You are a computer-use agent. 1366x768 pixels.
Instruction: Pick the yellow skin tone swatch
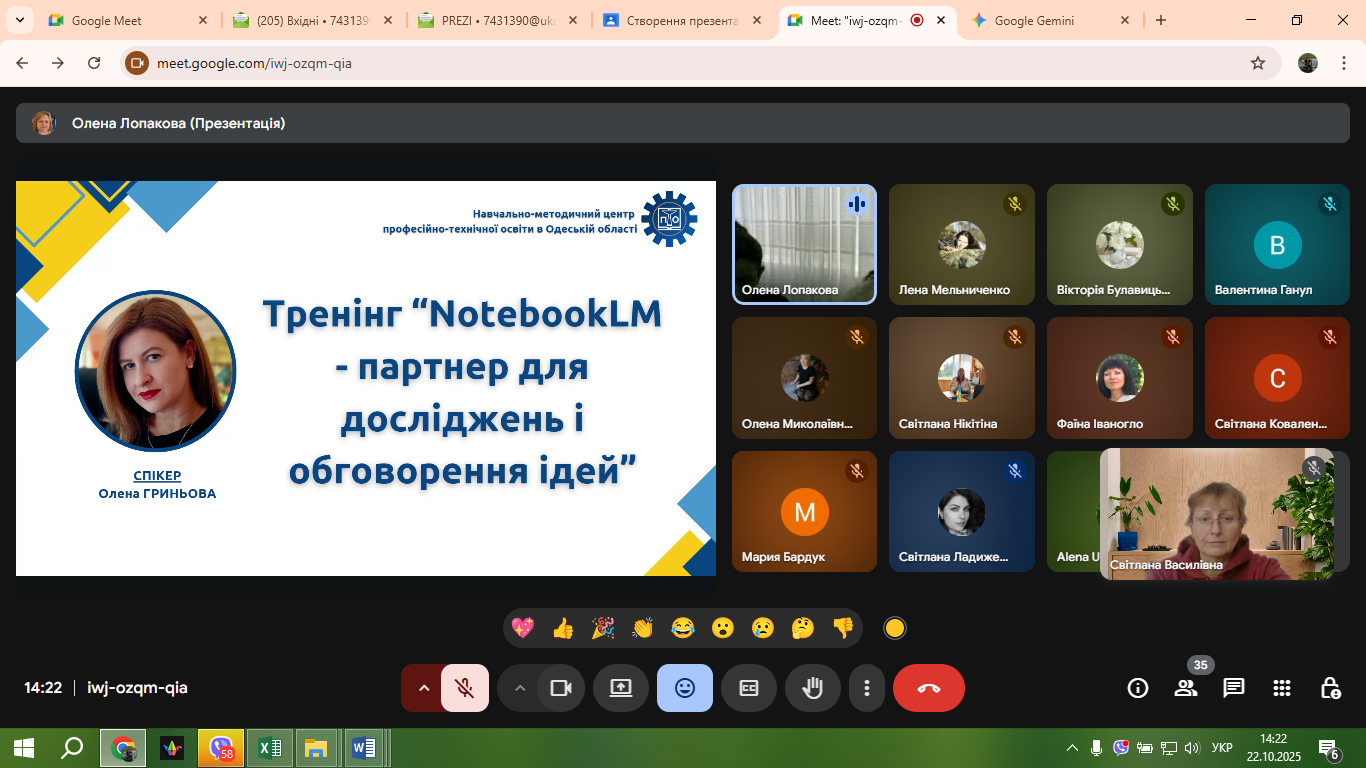pos(895,628)
